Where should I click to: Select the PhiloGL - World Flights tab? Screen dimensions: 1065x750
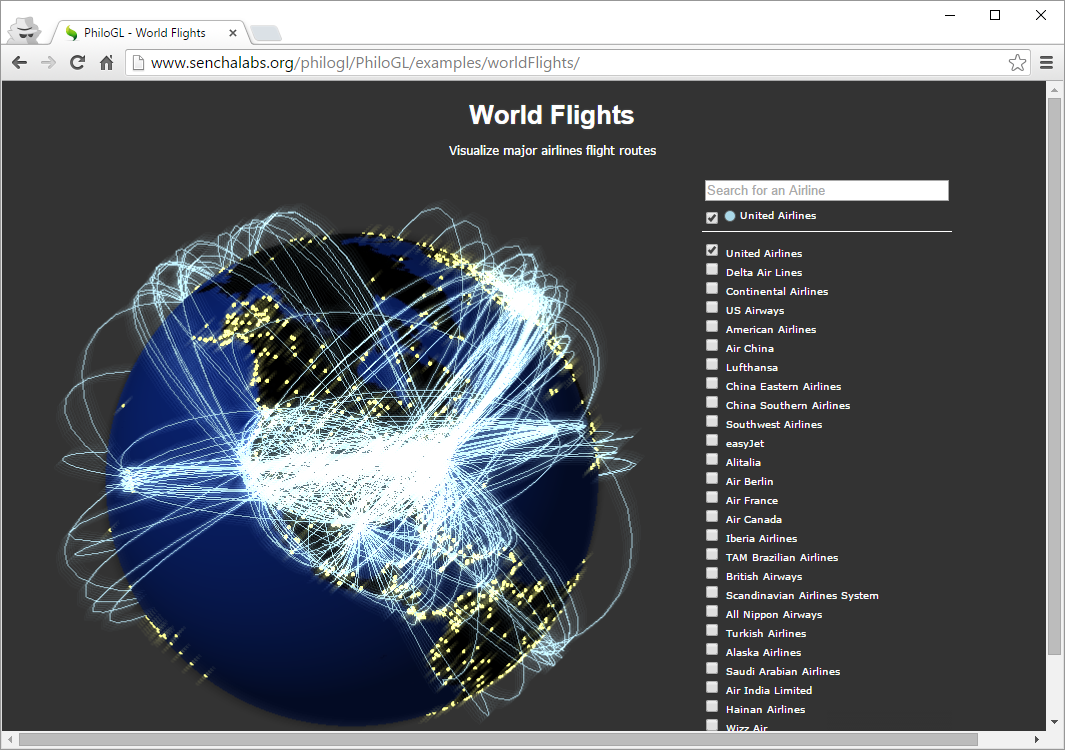coord(149,33)
